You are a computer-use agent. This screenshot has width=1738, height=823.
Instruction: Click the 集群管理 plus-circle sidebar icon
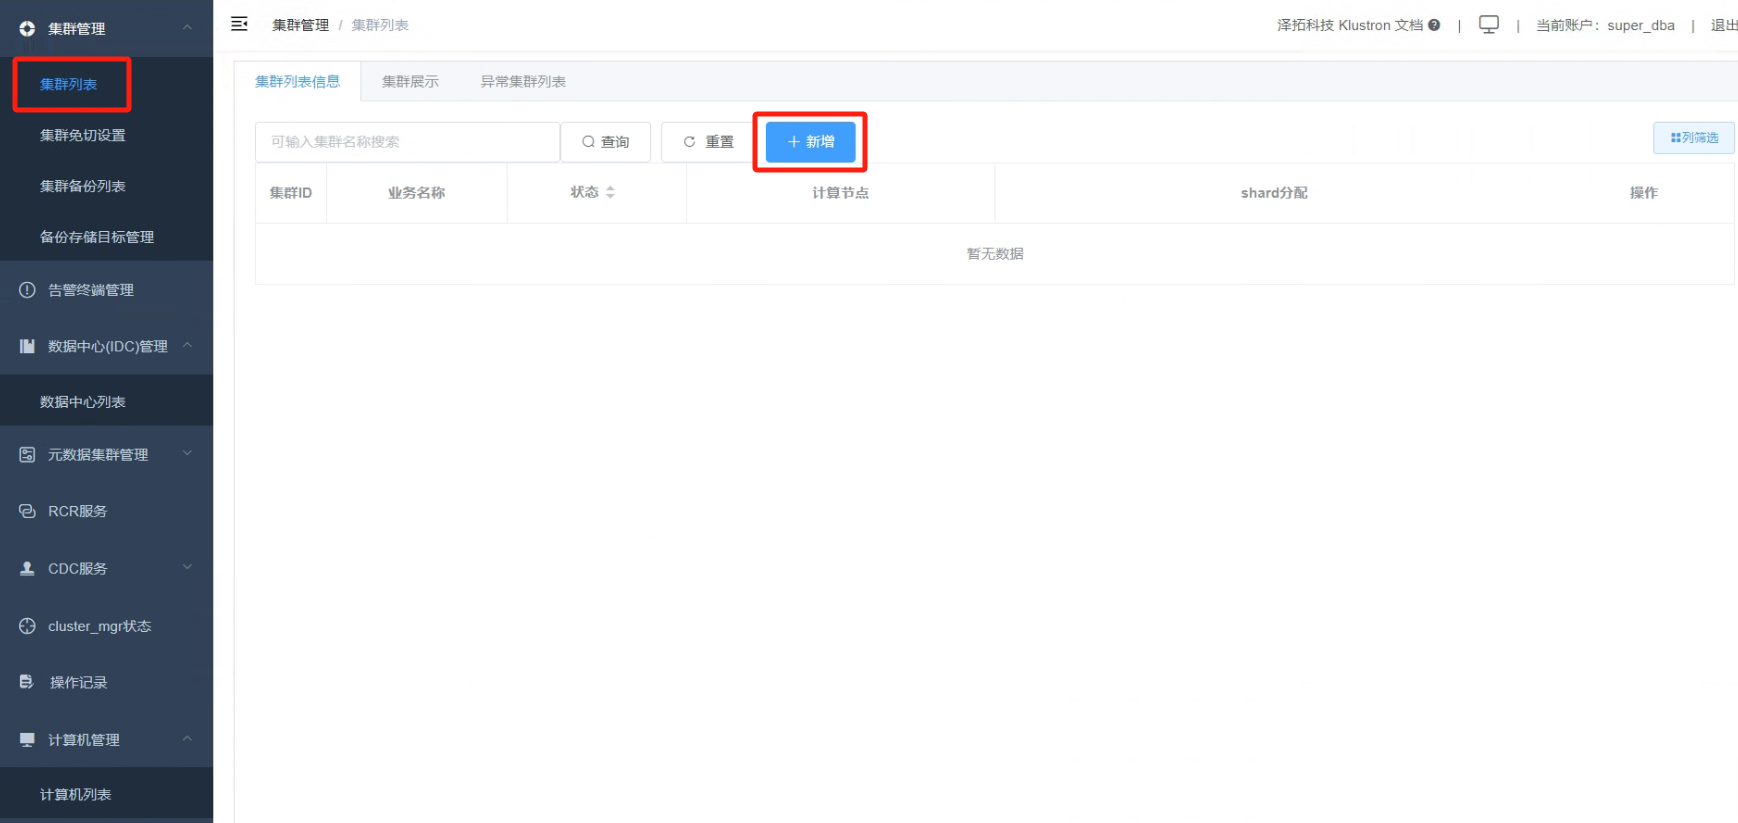coord(27,29)
